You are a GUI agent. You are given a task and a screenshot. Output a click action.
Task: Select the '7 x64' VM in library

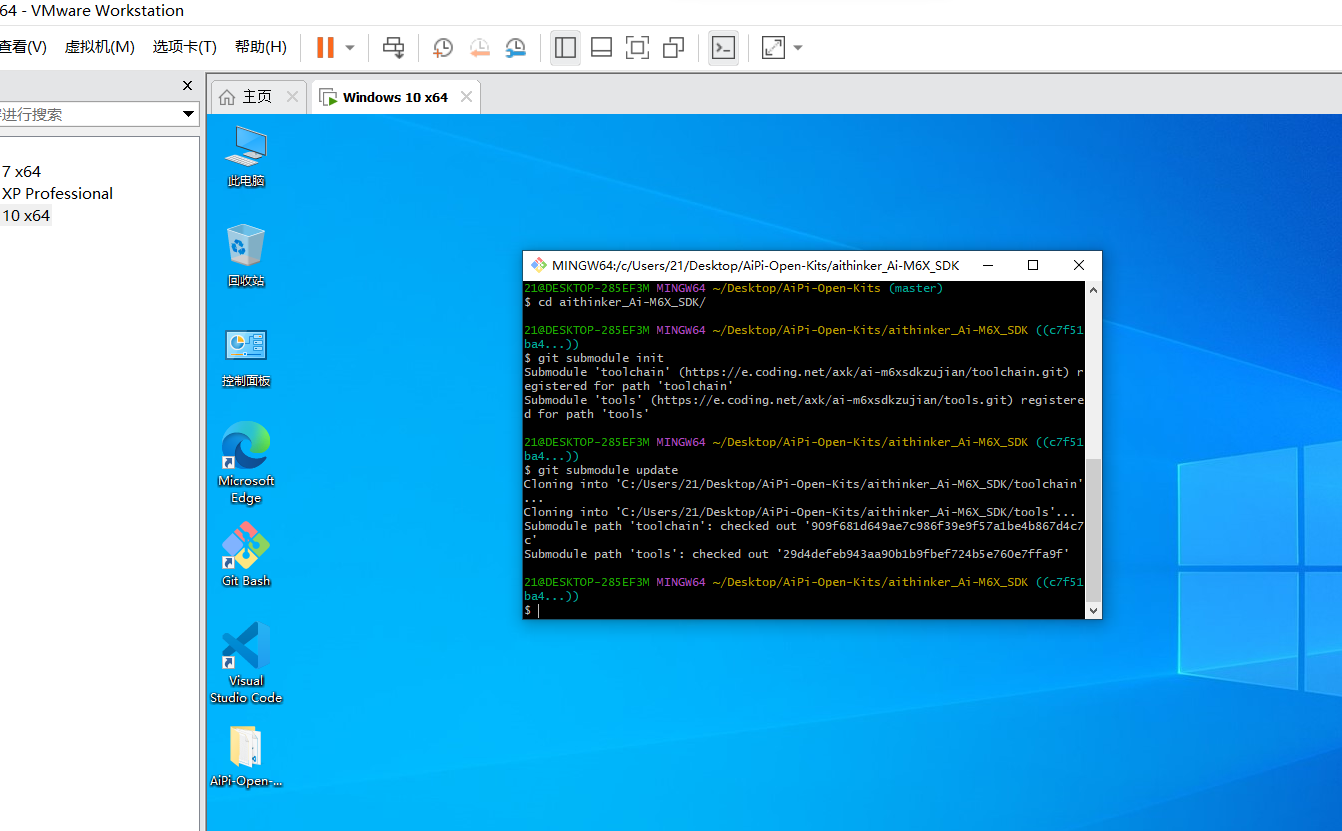[x=21, y=171]
